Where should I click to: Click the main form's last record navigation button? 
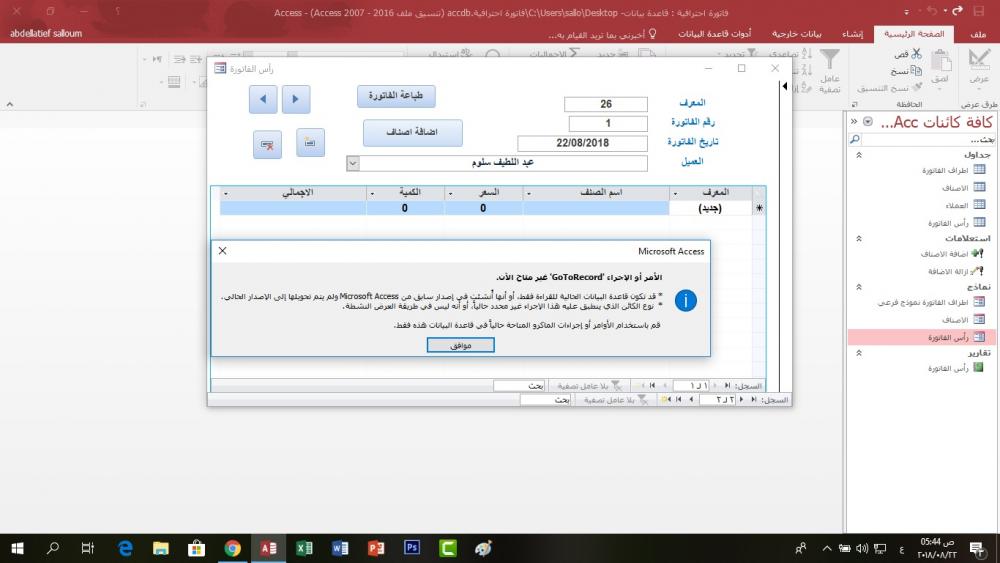coord(679,400)
